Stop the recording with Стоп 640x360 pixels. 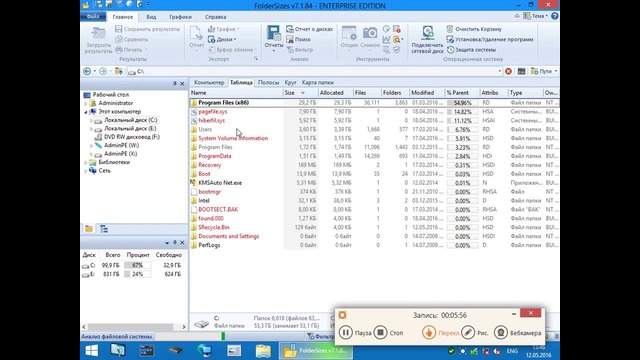[389, 333]
